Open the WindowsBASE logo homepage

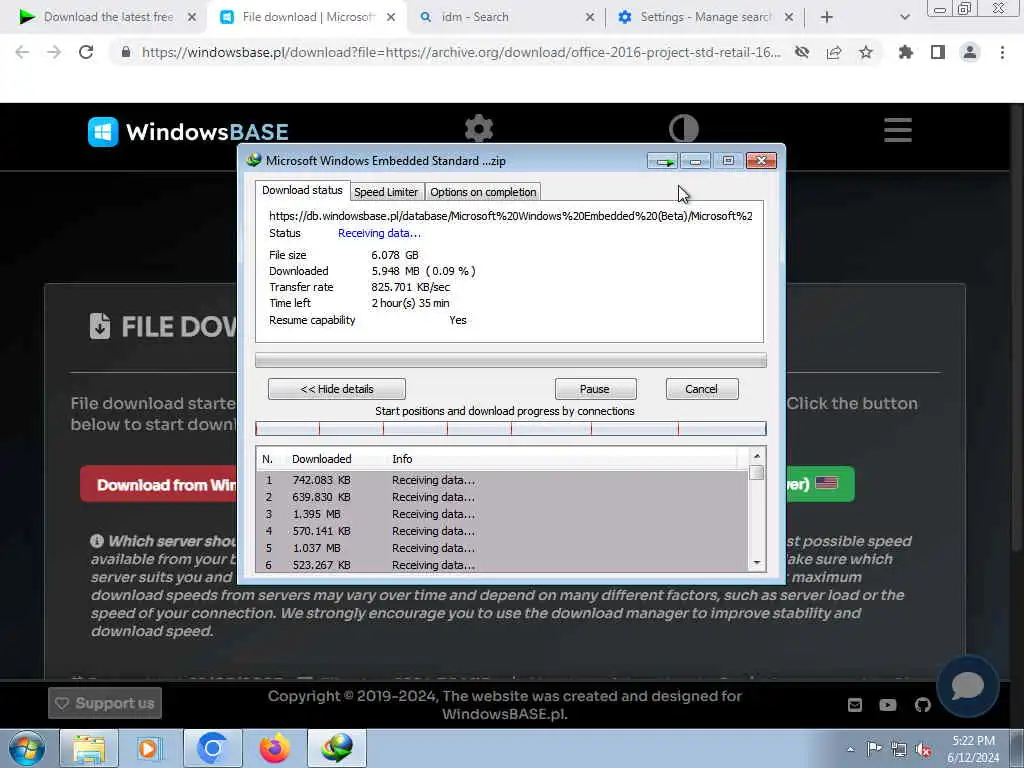(x=188, y=132)
